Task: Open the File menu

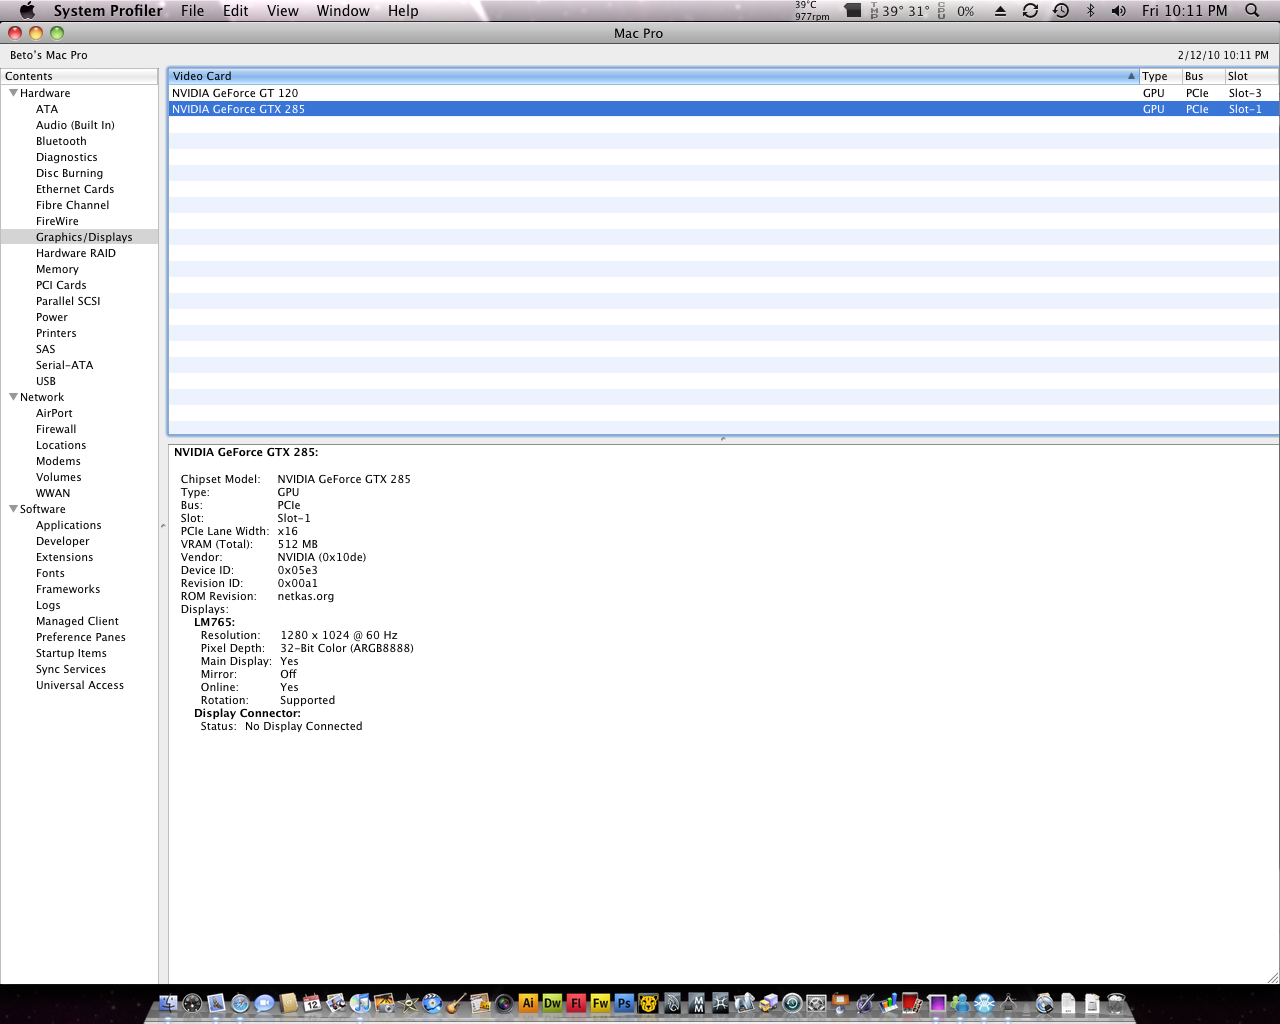Action: (x=192, y=11)
